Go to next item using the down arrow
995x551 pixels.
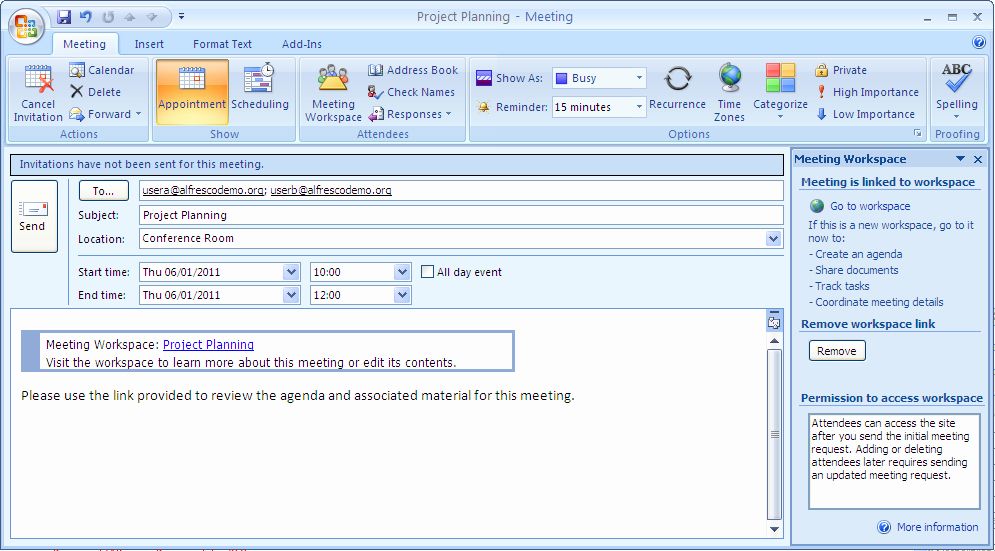click(152, 17)
